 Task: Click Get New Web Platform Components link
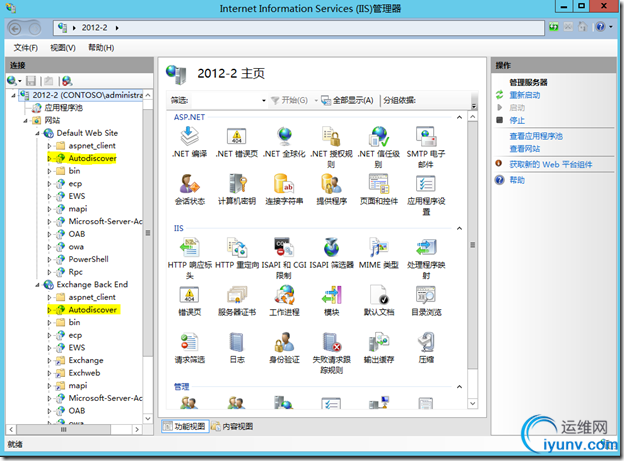[551, 164]
